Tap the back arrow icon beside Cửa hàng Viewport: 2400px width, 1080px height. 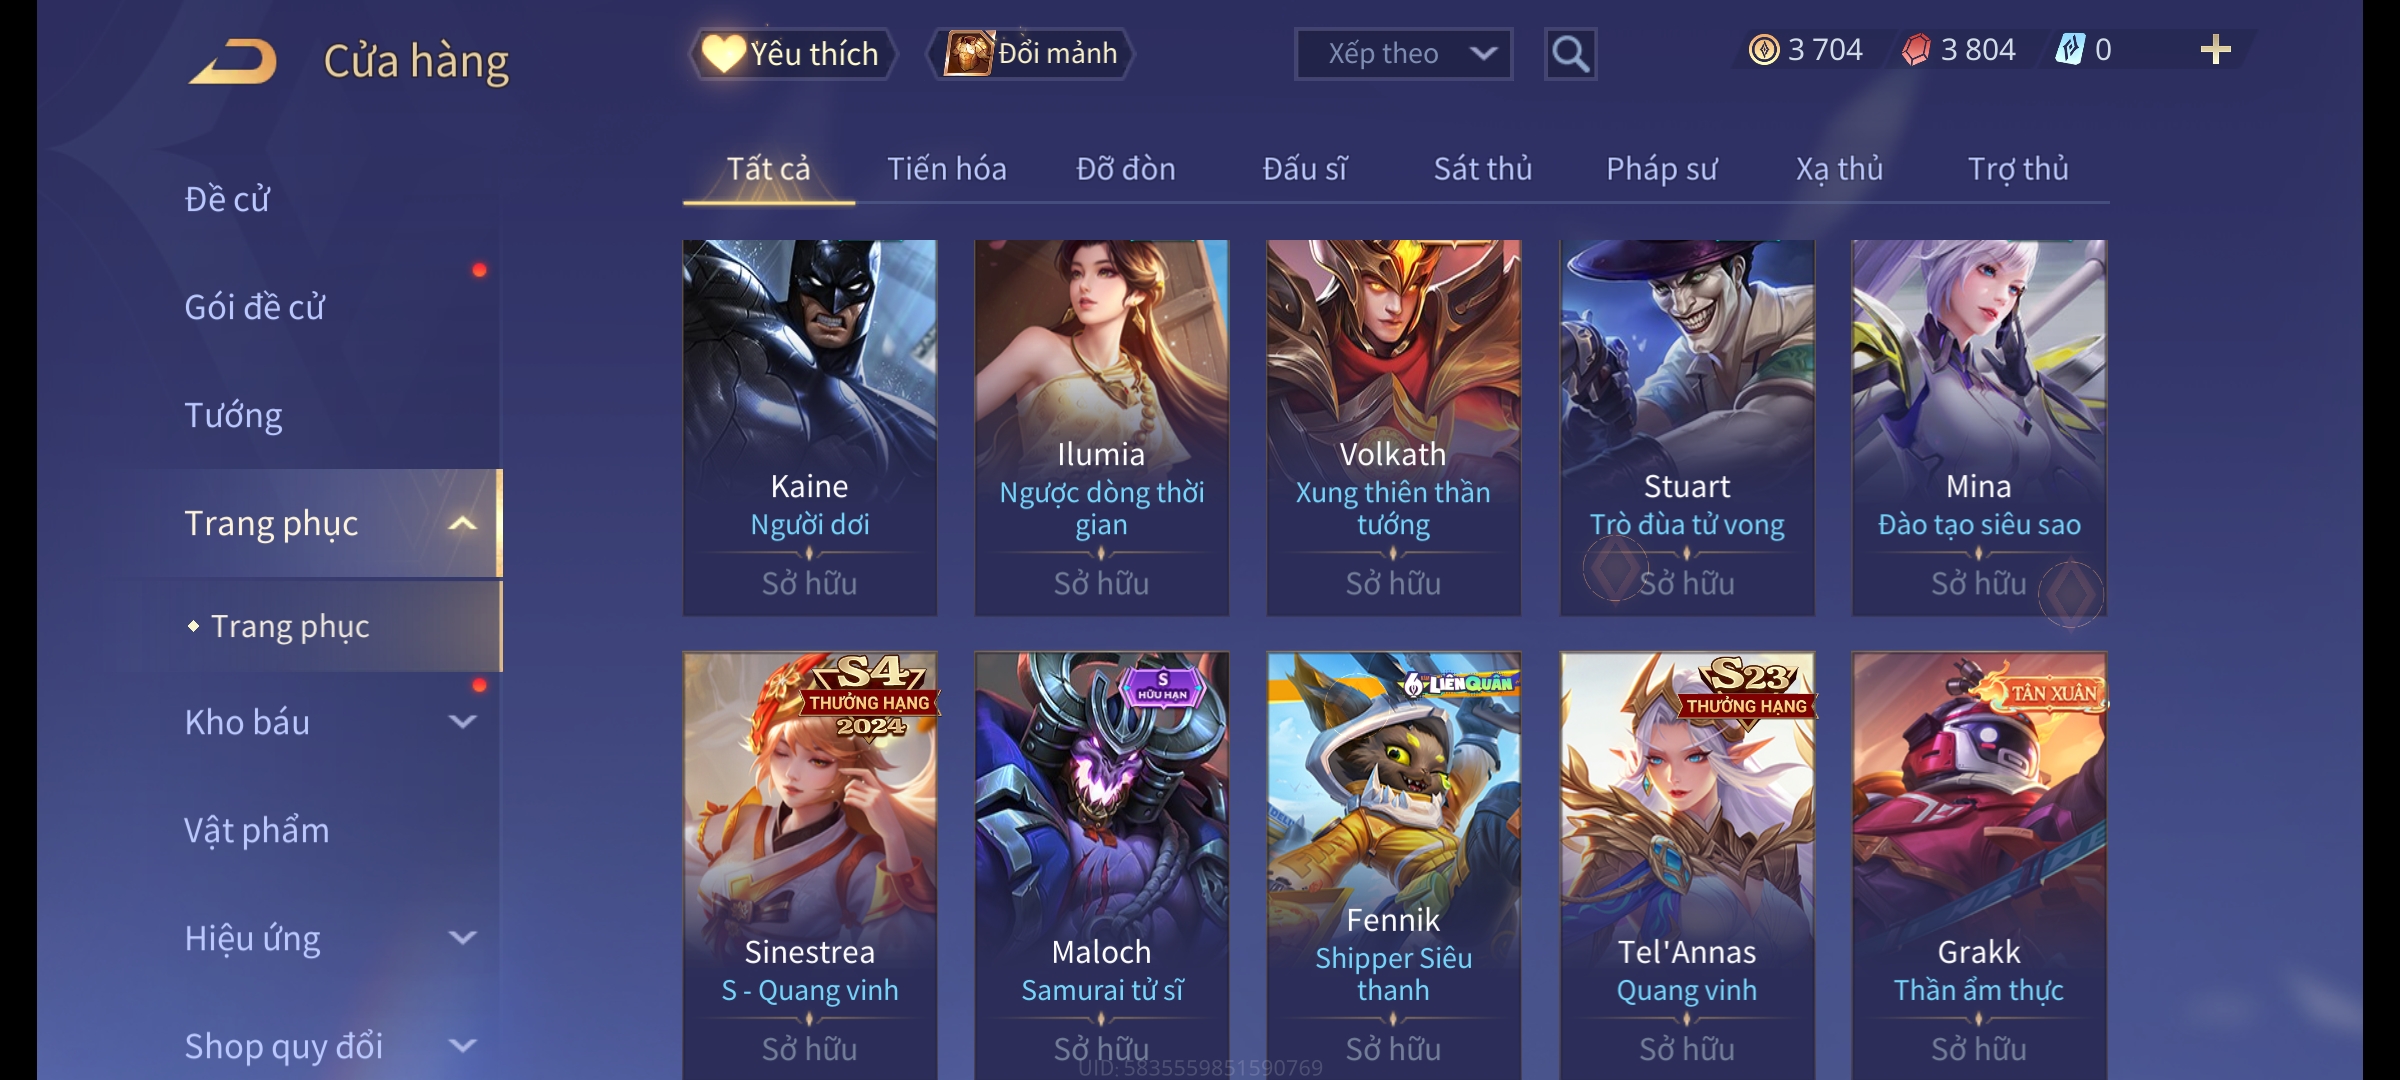[234, 61]
